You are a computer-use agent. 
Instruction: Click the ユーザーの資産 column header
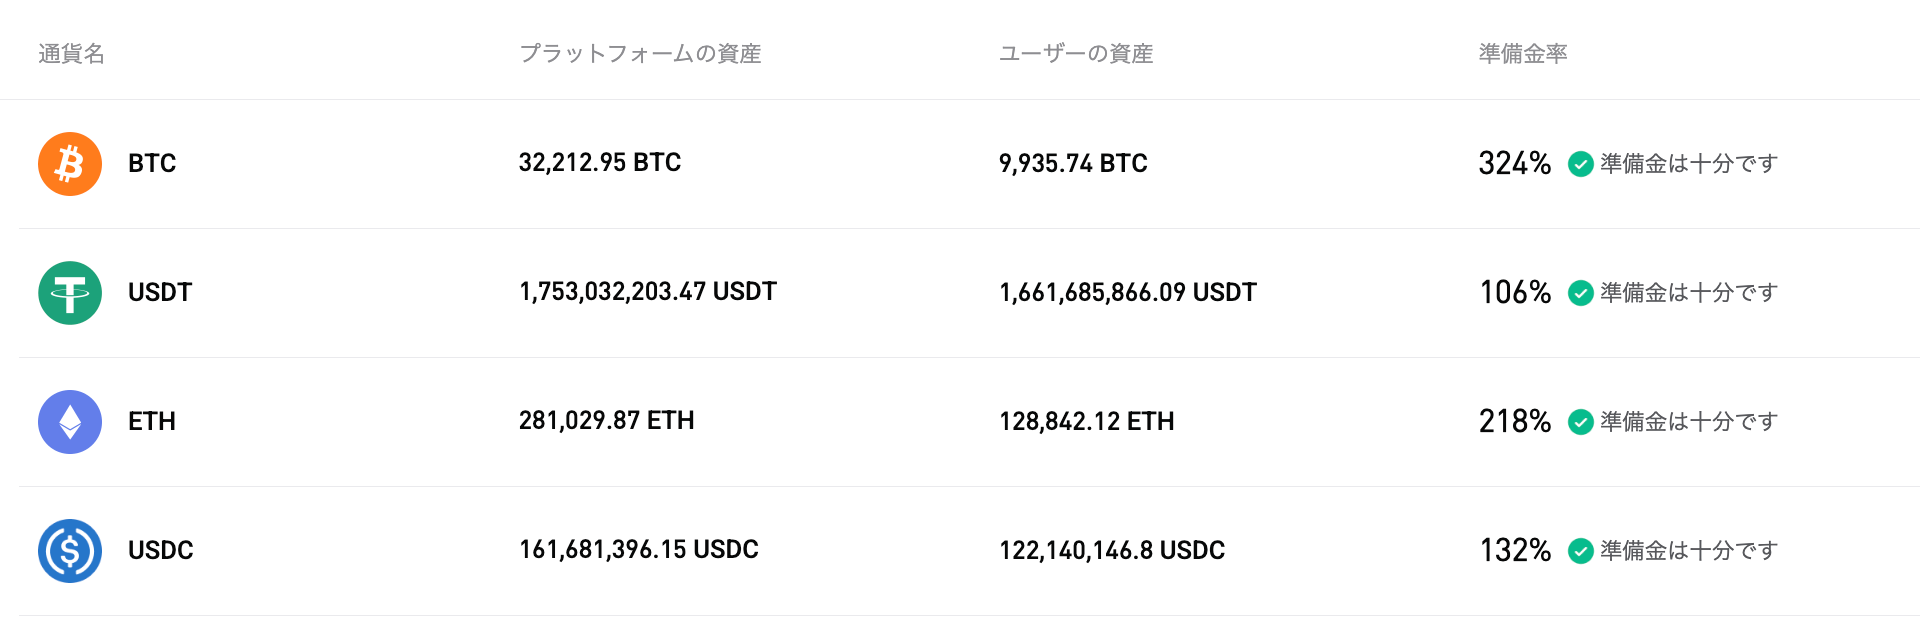point(1077,54)
